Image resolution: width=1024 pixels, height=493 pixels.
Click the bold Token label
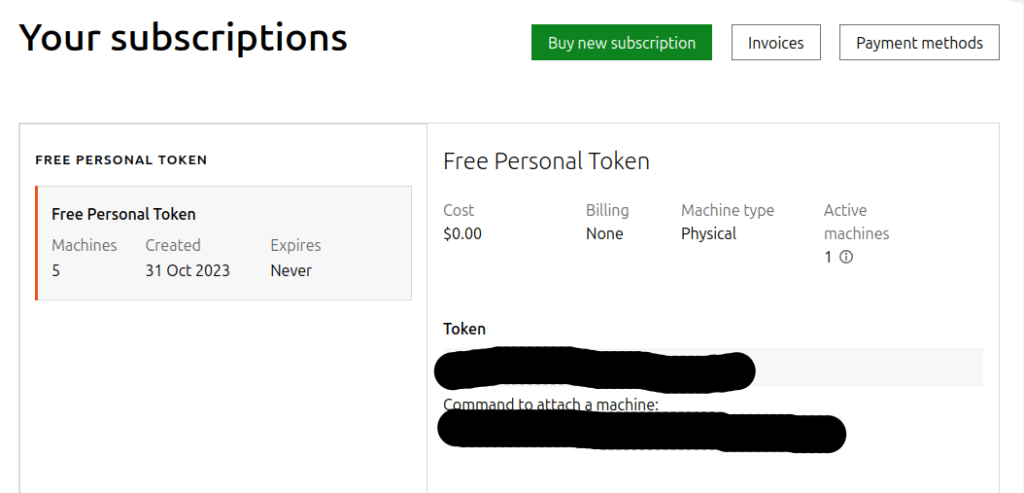coord(464,328)
